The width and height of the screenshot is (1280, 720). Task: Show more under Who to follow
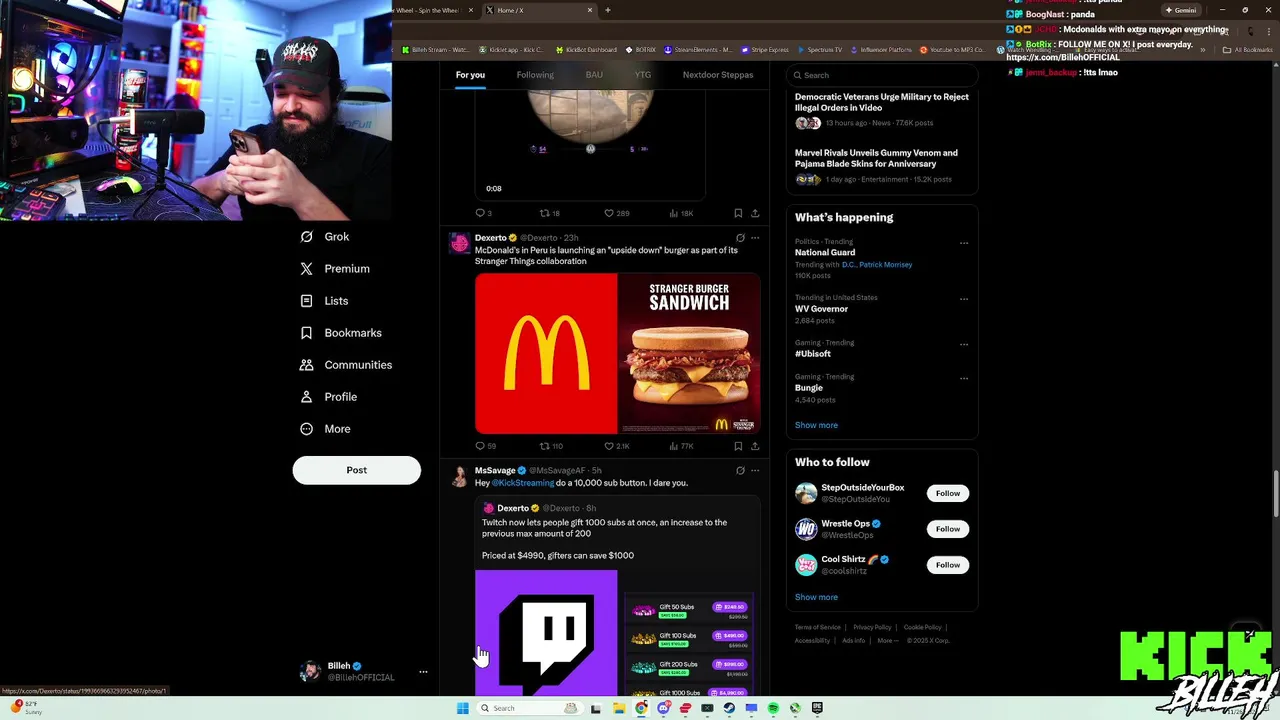[x=816, y=597]
